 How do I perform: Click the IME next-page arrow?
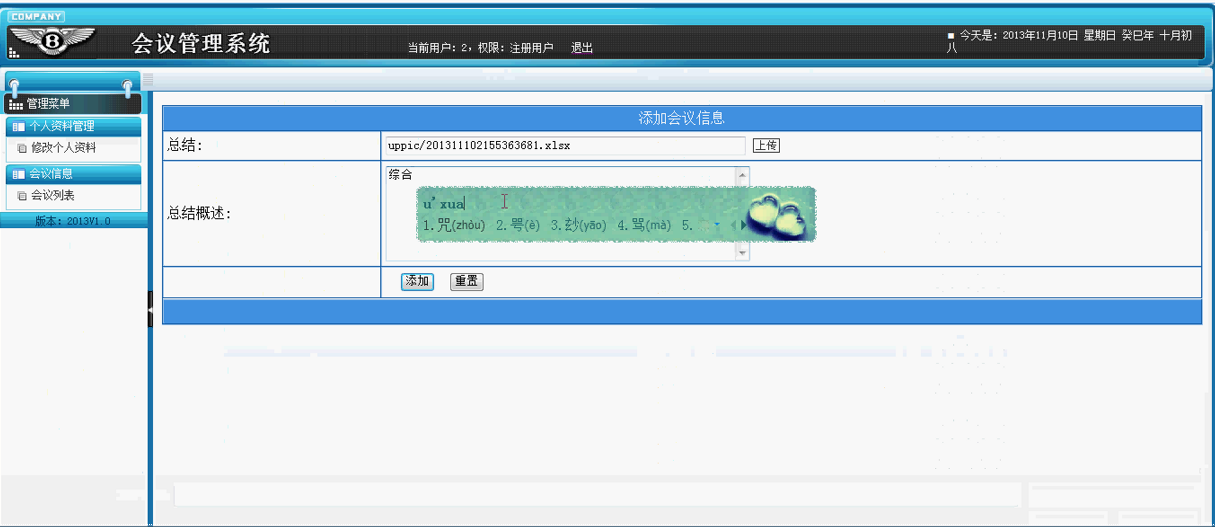click(743, 226)
